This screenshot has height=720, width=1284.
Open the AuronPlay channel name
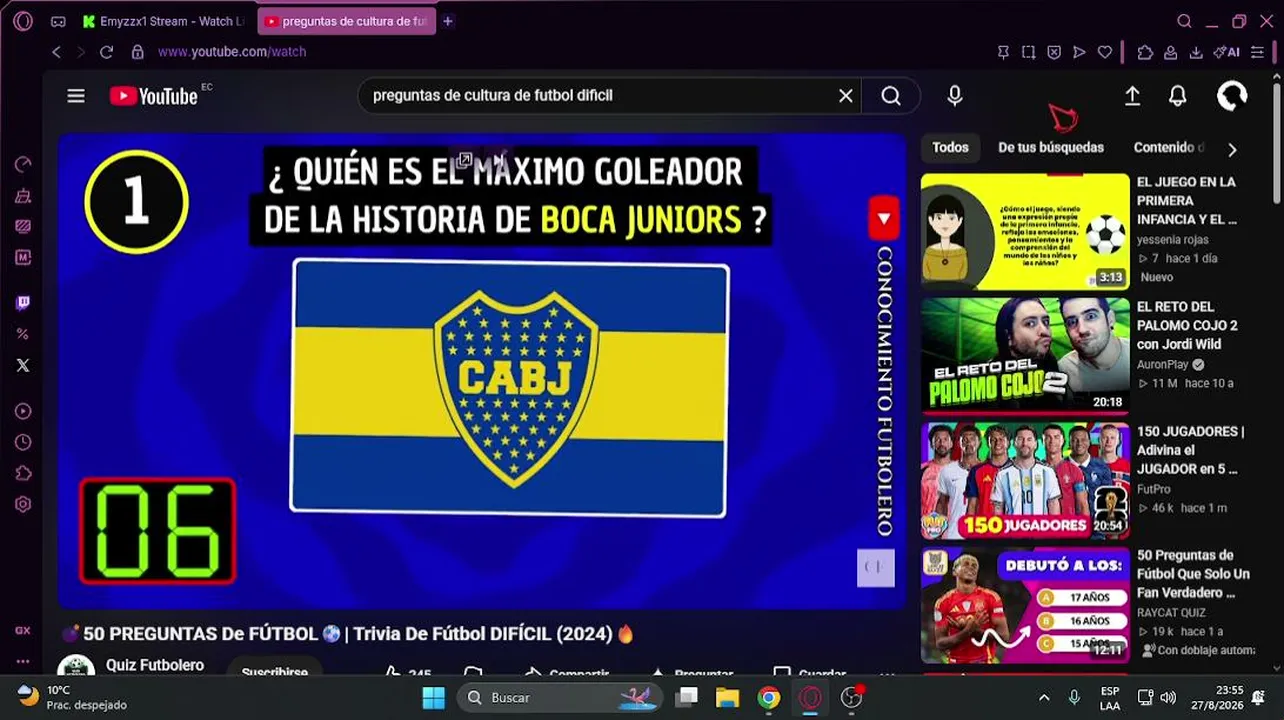1163,365
